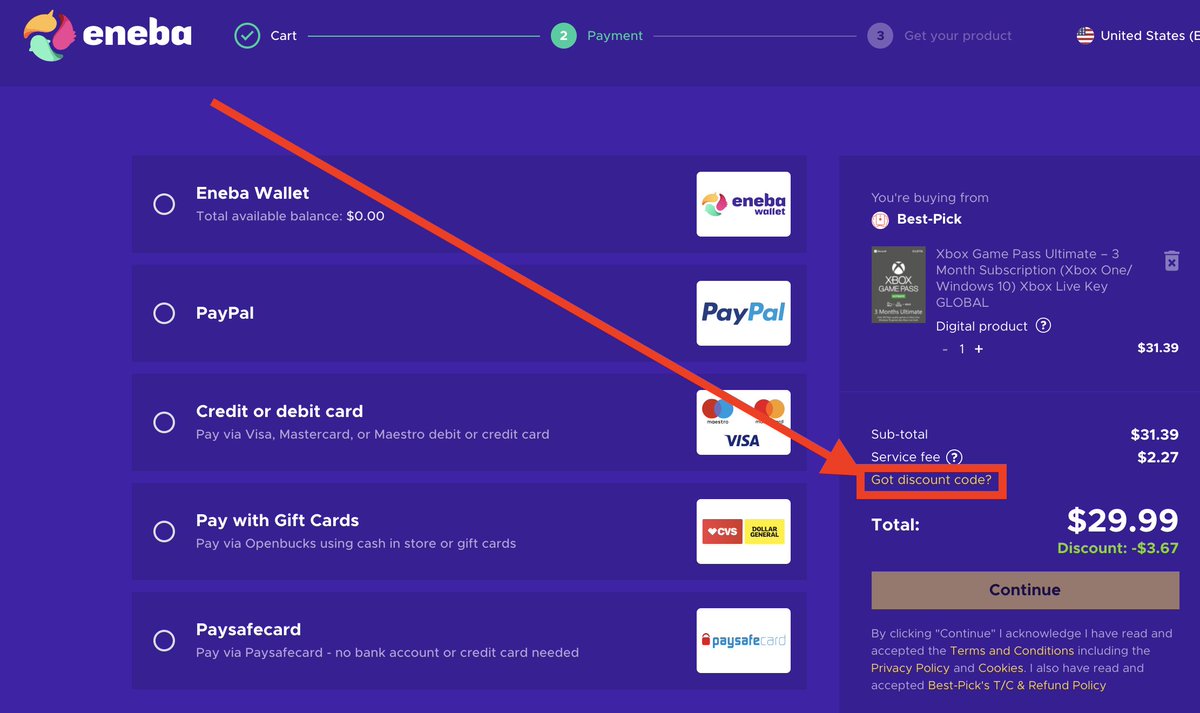Click the Total $29.99 amount
The height and width of the screenshot is (713, 1200).
pos(1123,519)
